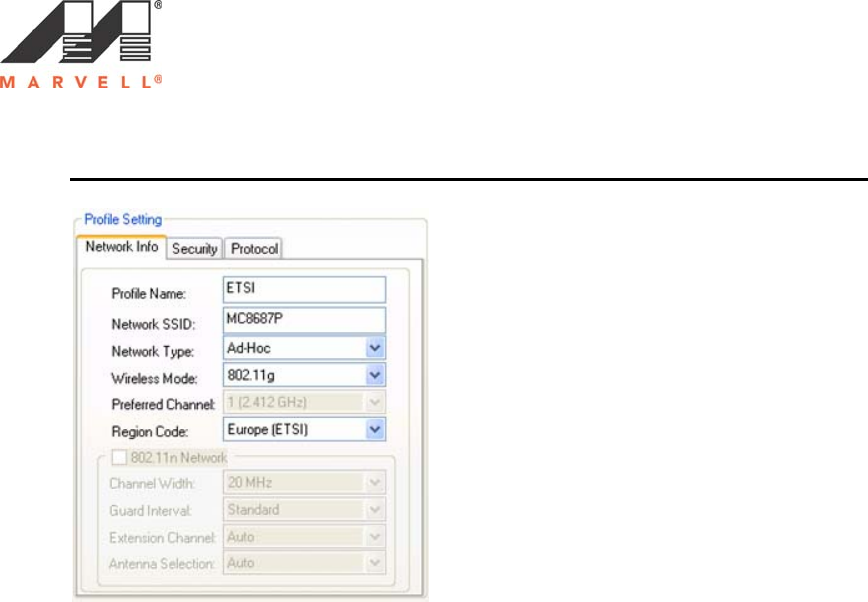Open the Antenna Selection dropdown
Viewport: 868px width, 602px height.
coord(304,563)
